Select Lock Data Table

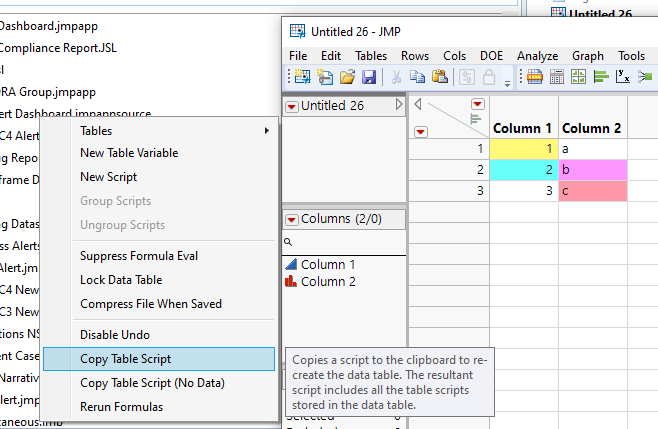coord(159,280)
